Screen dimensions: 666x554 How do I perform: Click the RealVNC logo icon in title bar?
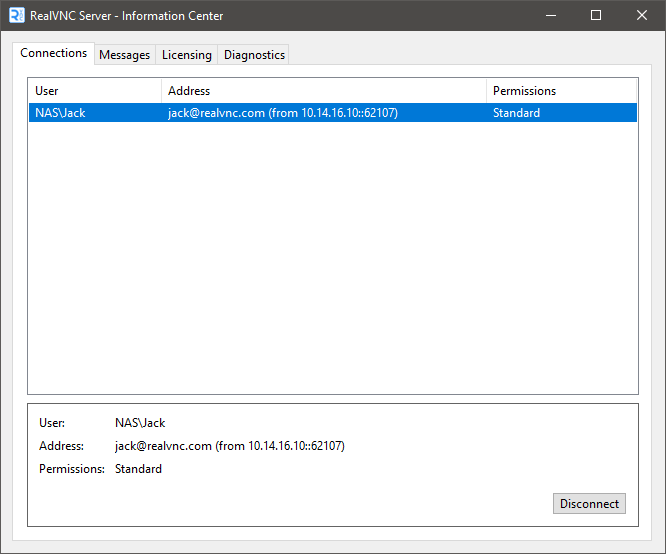pyautogui.click(x=17, y=15)
